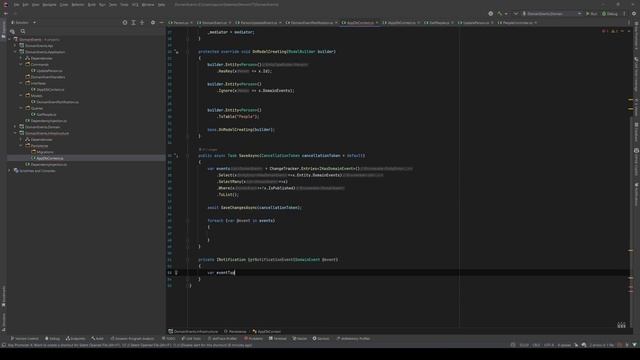
Task: Click the UTF-8 encoding status item
Action: coord(549,345)
